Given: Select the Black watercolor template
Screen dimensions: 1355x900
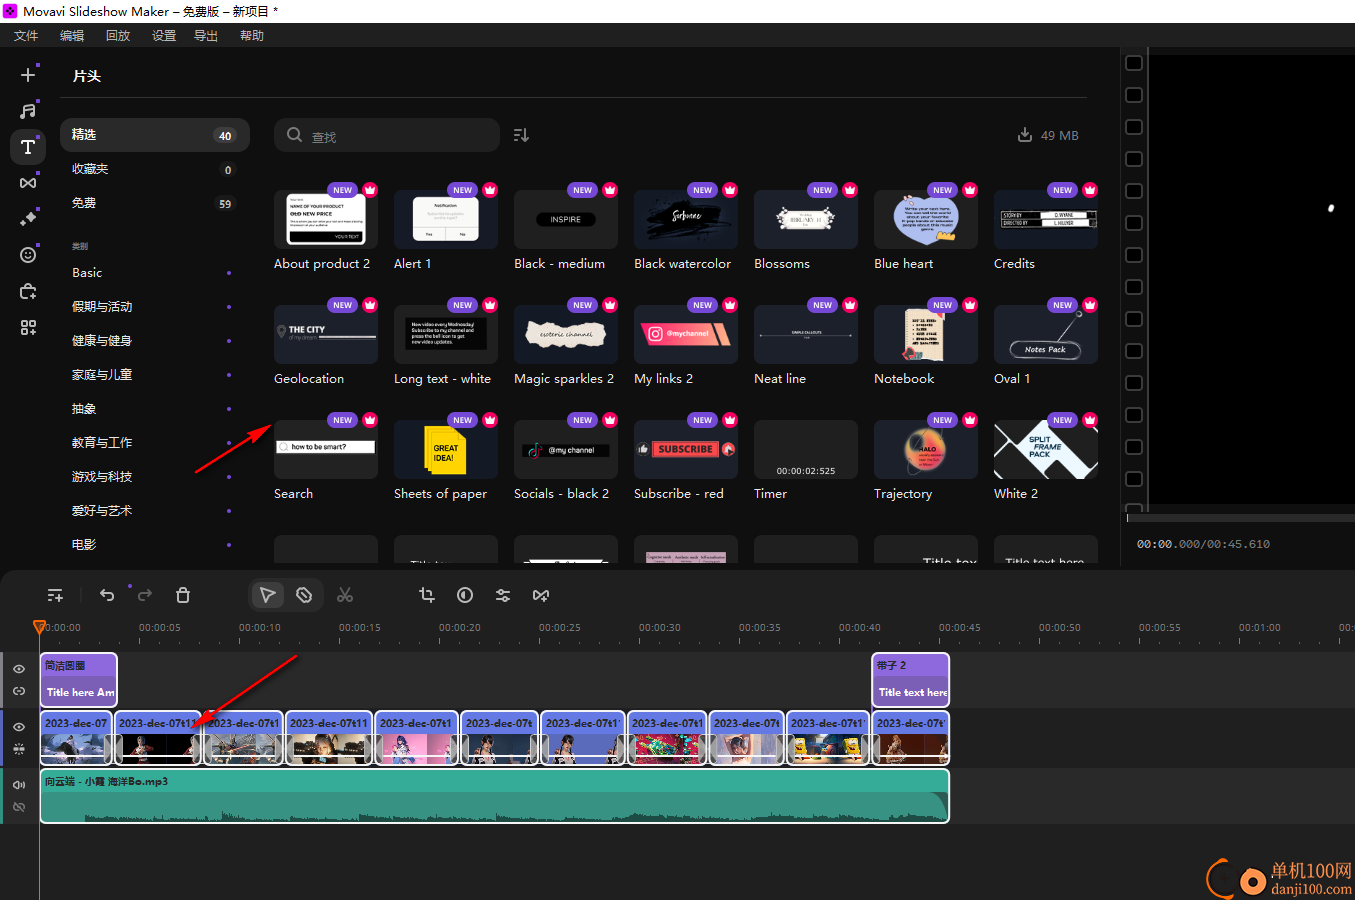Looking at the screenshot, I should pyautogui.click(x=686, y=219).
